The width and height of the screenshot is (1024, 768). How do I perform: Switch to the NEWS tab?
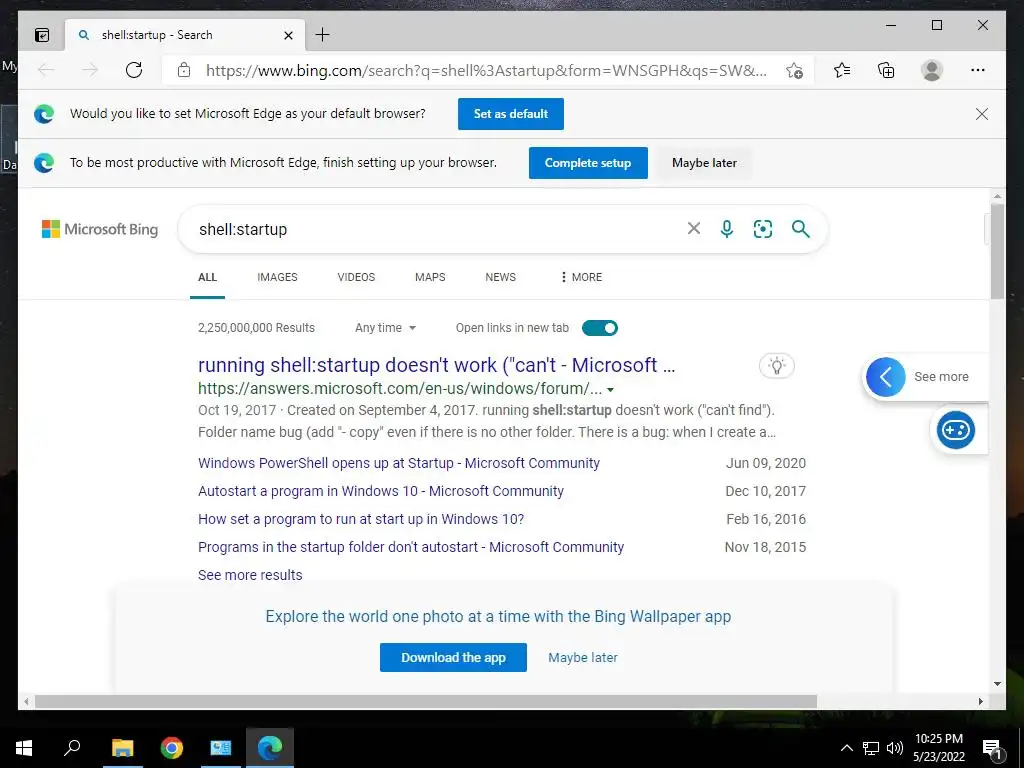500,278
